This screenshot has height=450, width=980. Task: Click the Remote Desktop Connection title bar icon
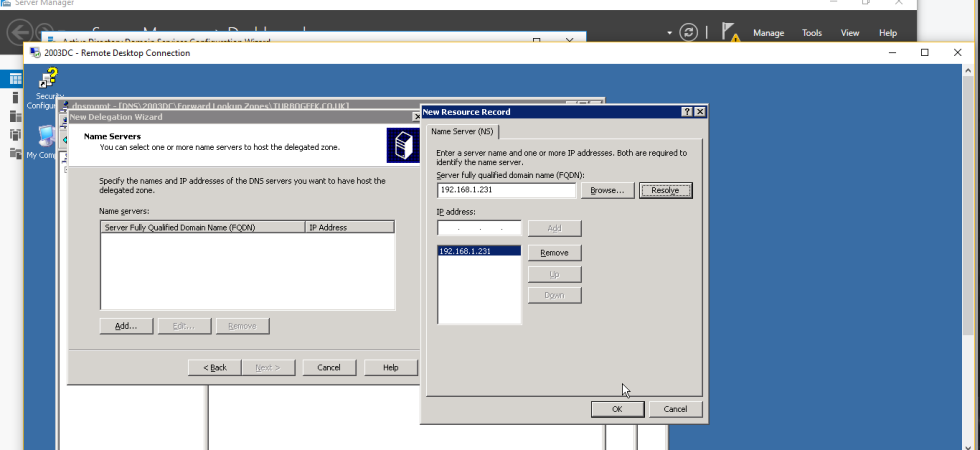36,52
